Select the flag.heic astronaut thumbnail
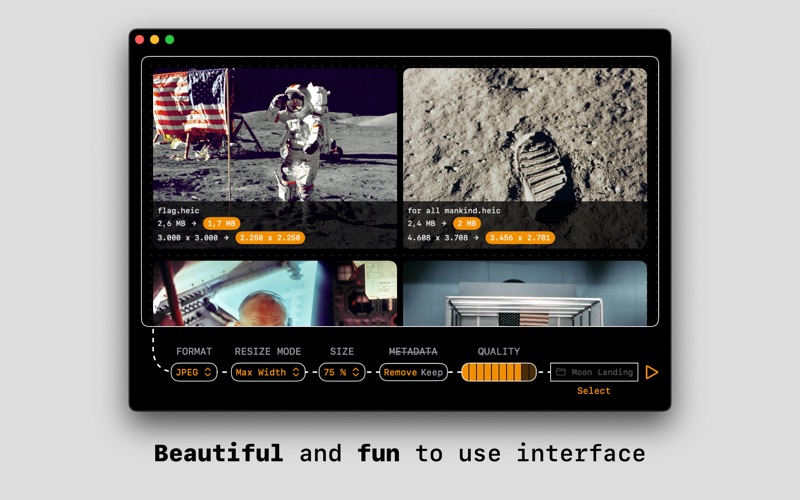The width and height of the screenshot is (800, 500). pos(274,158)
